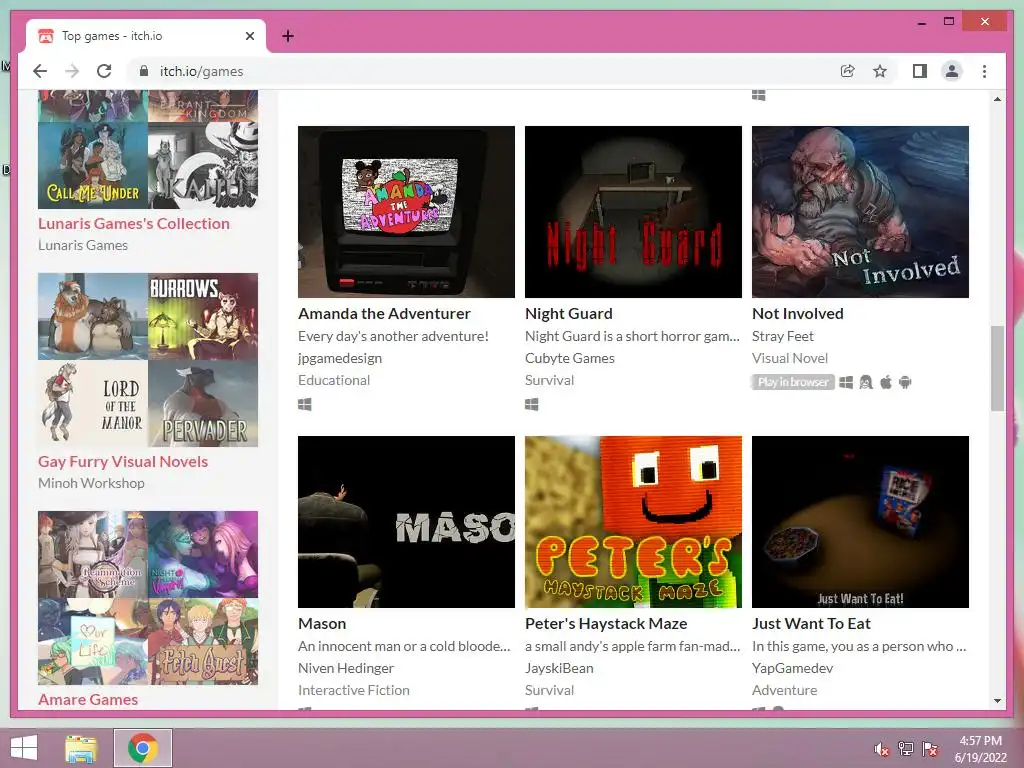Open the Not Involved cover image
The width and height of the screenshot is (1024, 768).
(x=860, y=212)
